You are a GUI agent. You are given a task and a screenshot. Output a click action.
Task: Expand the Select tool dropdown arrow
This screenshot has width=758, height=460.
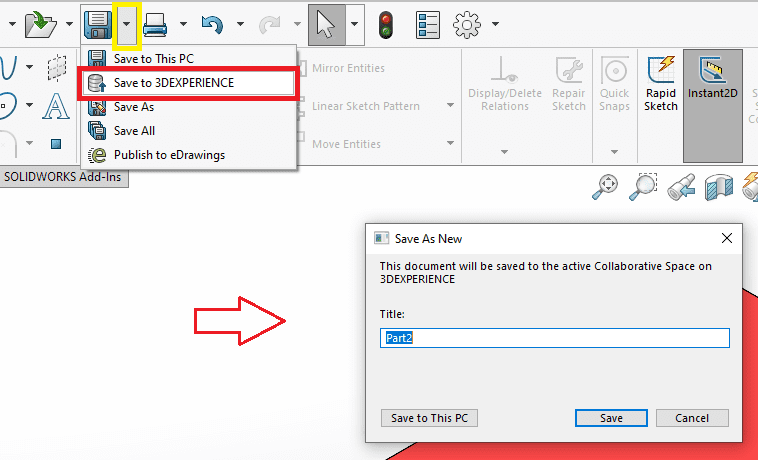(x=355, y=24)
